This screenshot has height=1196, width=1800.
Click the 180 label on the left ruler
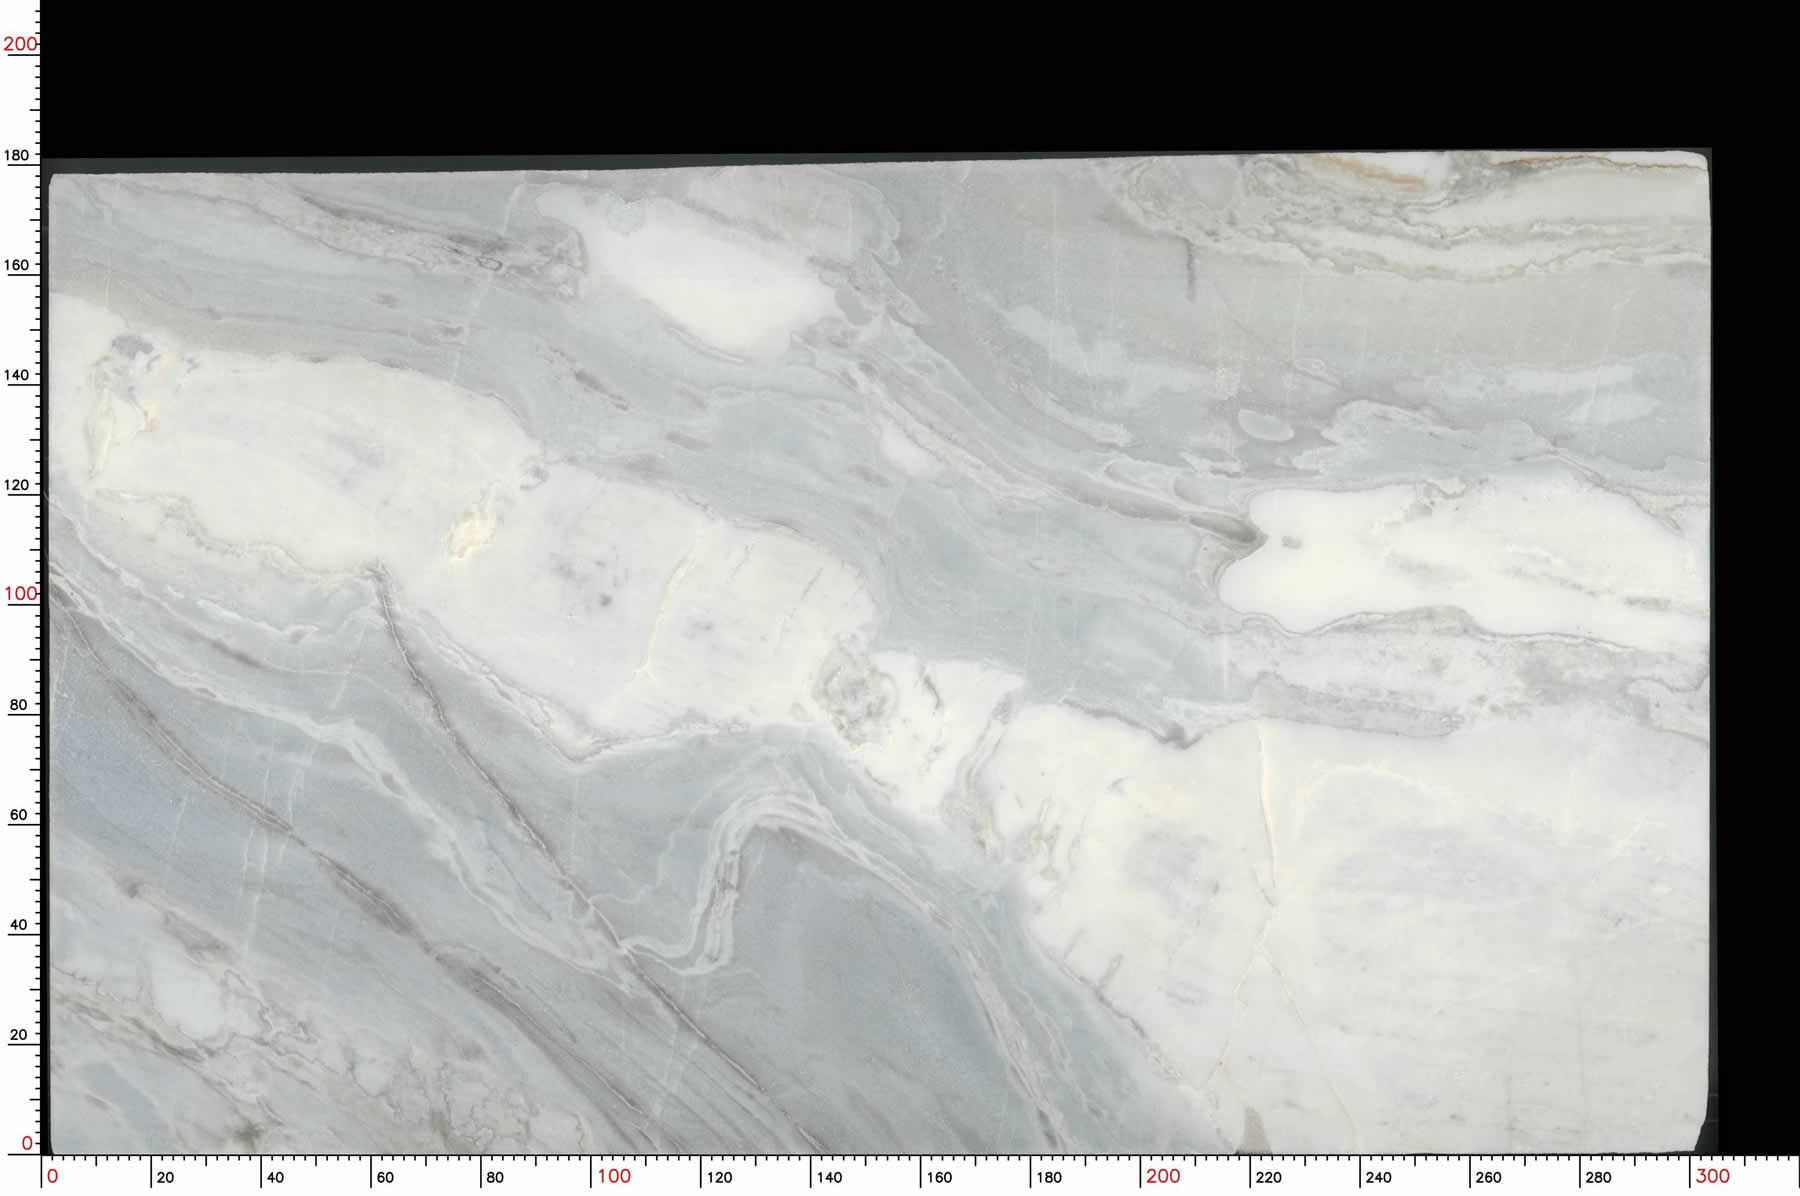pyautogui.click(x=18, y=156)
